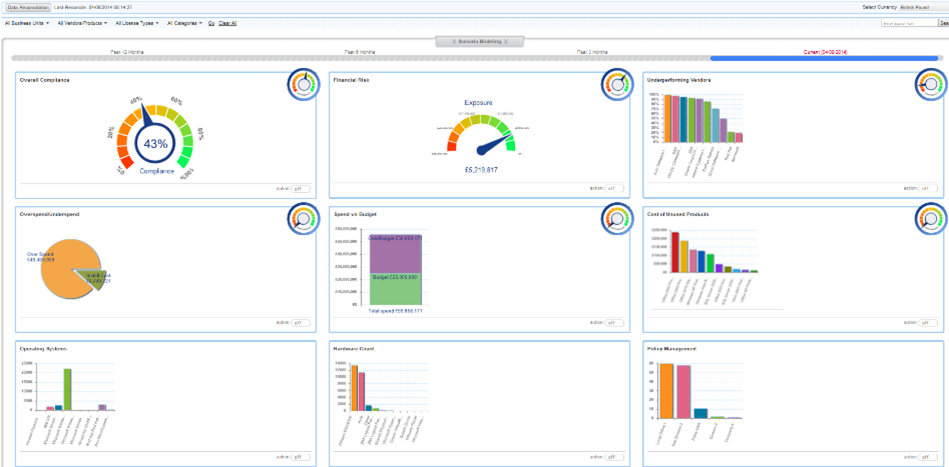Select the Past 12 Months period
This screenshot has width=949, height=467.
click(x=128, y=50)
